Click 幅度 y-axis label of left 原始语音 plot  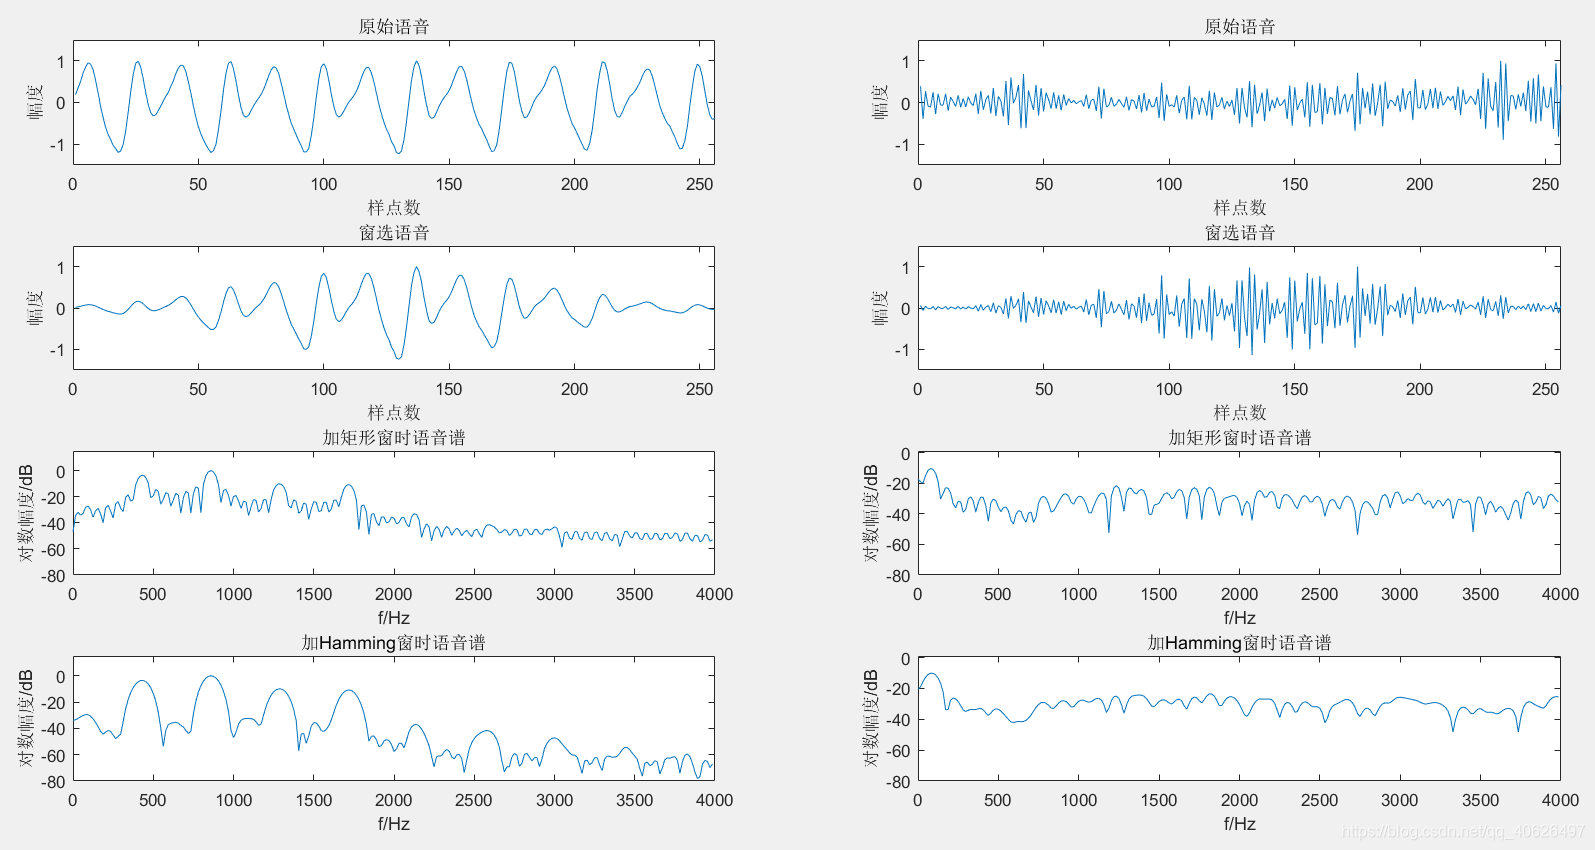pos(36,102)
